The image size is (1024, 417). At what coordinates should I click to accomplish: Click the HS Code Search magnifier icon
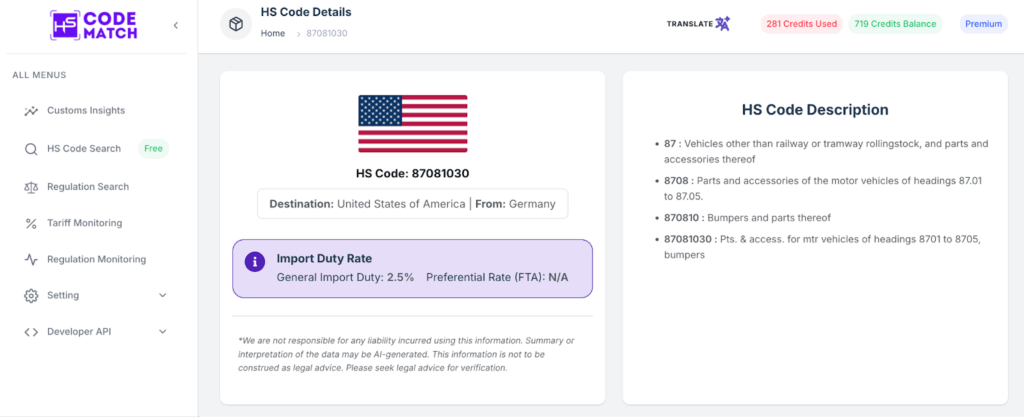click(31, 149)
